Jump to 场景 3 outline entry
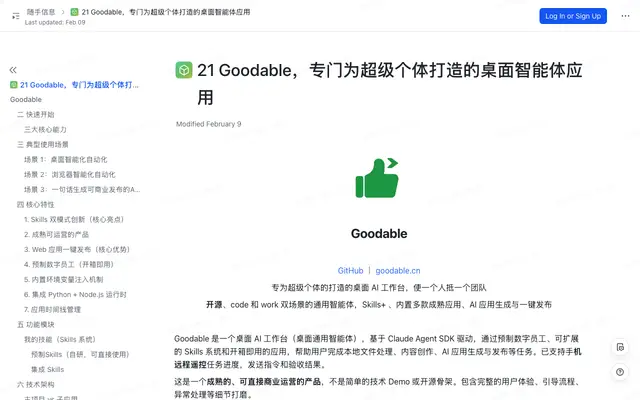640x400 pixels. click(x=82, y=190)
